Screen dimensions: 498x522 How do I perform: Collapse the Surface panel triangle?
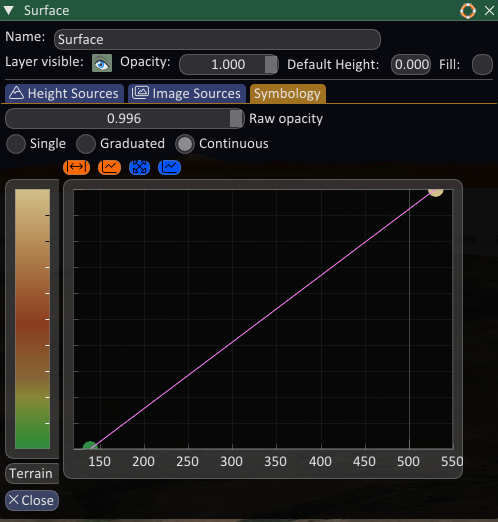[x=9, y=11]
